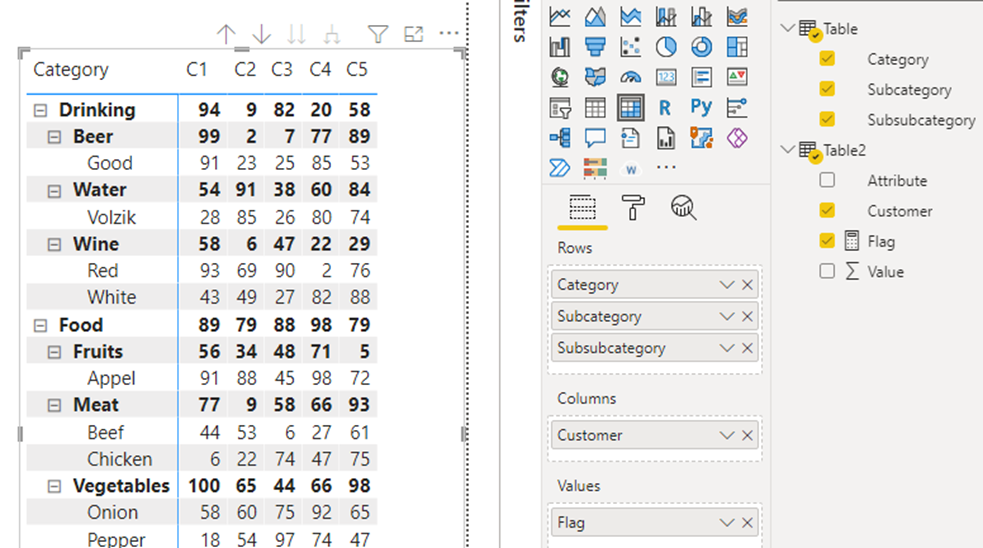Select the scatter chart visual
Image resolution: width=983 pixels, height=548 pixels.
point(631,46)
